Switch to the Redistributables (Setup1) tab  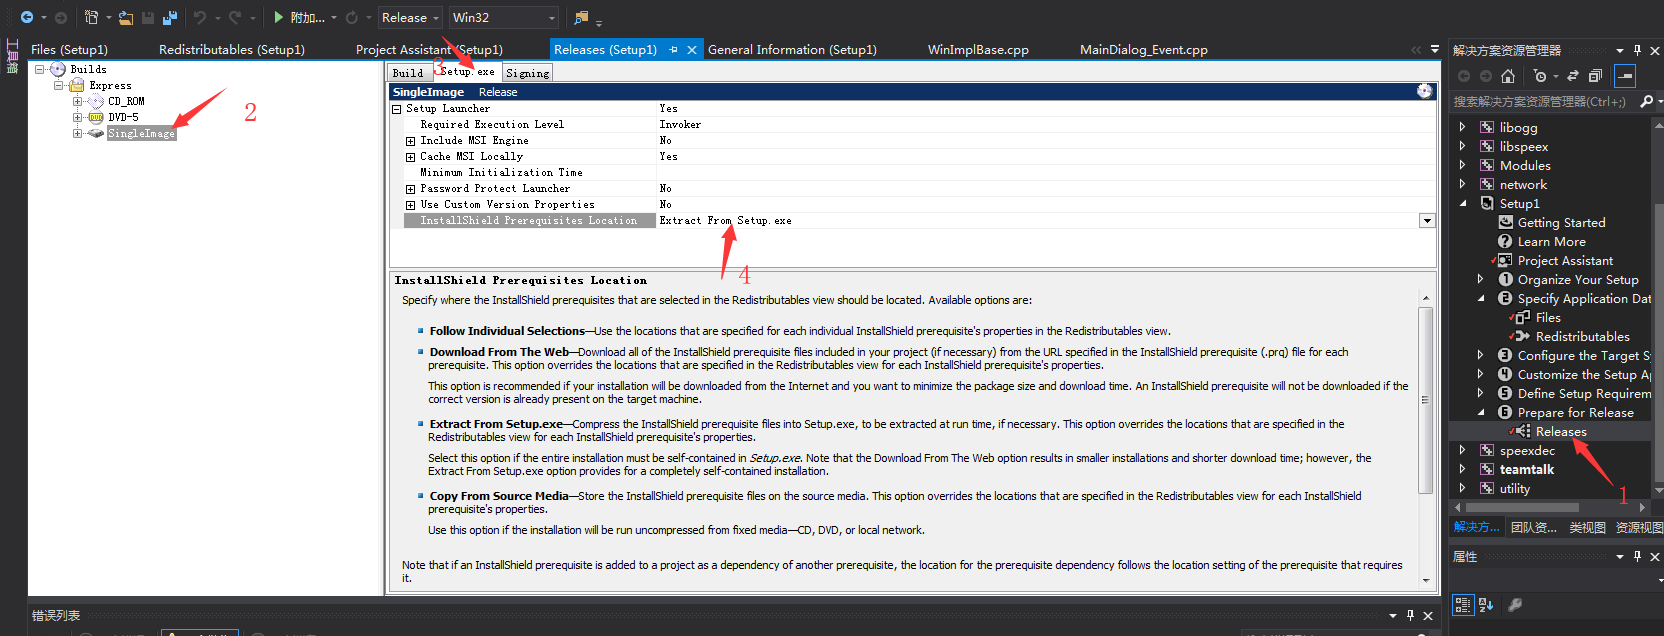(232, 49)
